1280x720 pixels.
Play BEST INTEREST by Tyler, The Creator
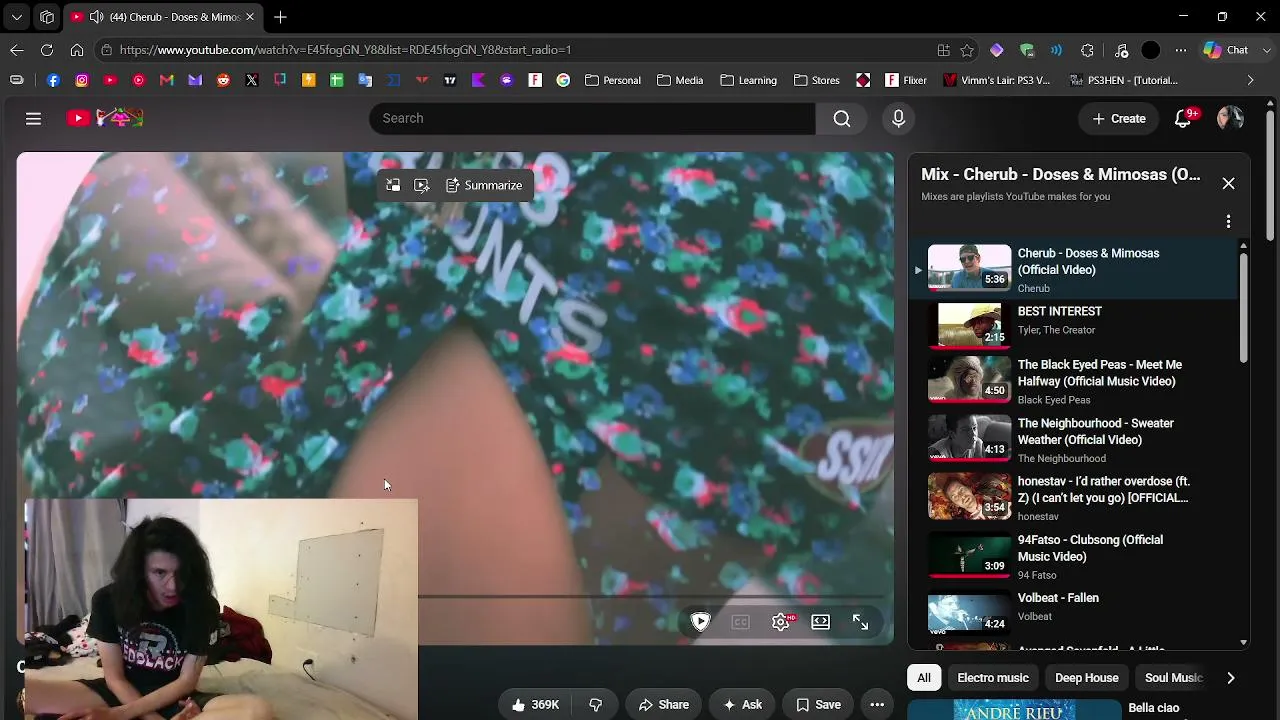(x=1073, y=324)
